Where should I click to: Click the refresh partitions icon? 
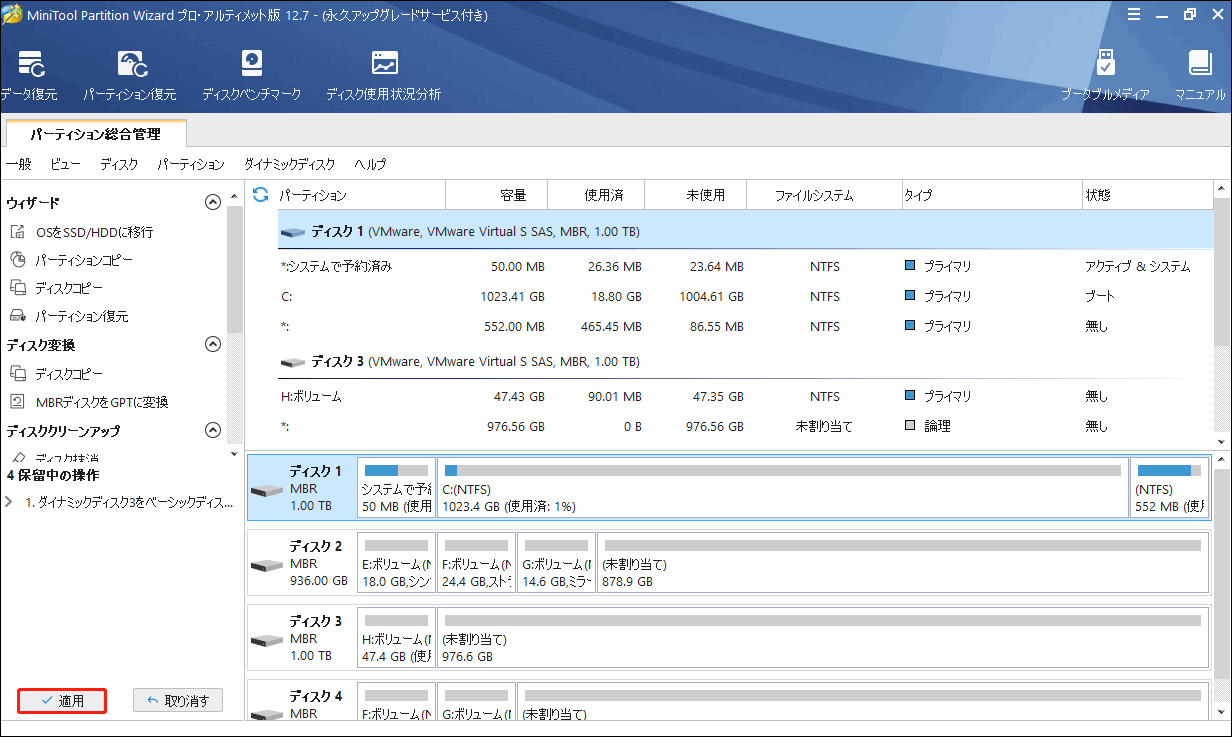click(260, 194)
